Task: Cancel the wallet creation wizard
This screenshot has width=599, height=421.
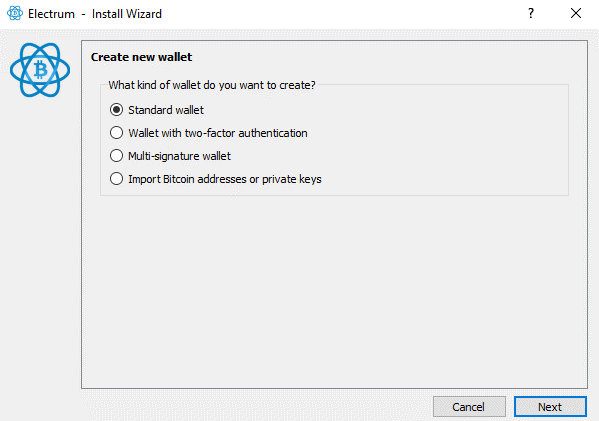Action: coord(469,407)
